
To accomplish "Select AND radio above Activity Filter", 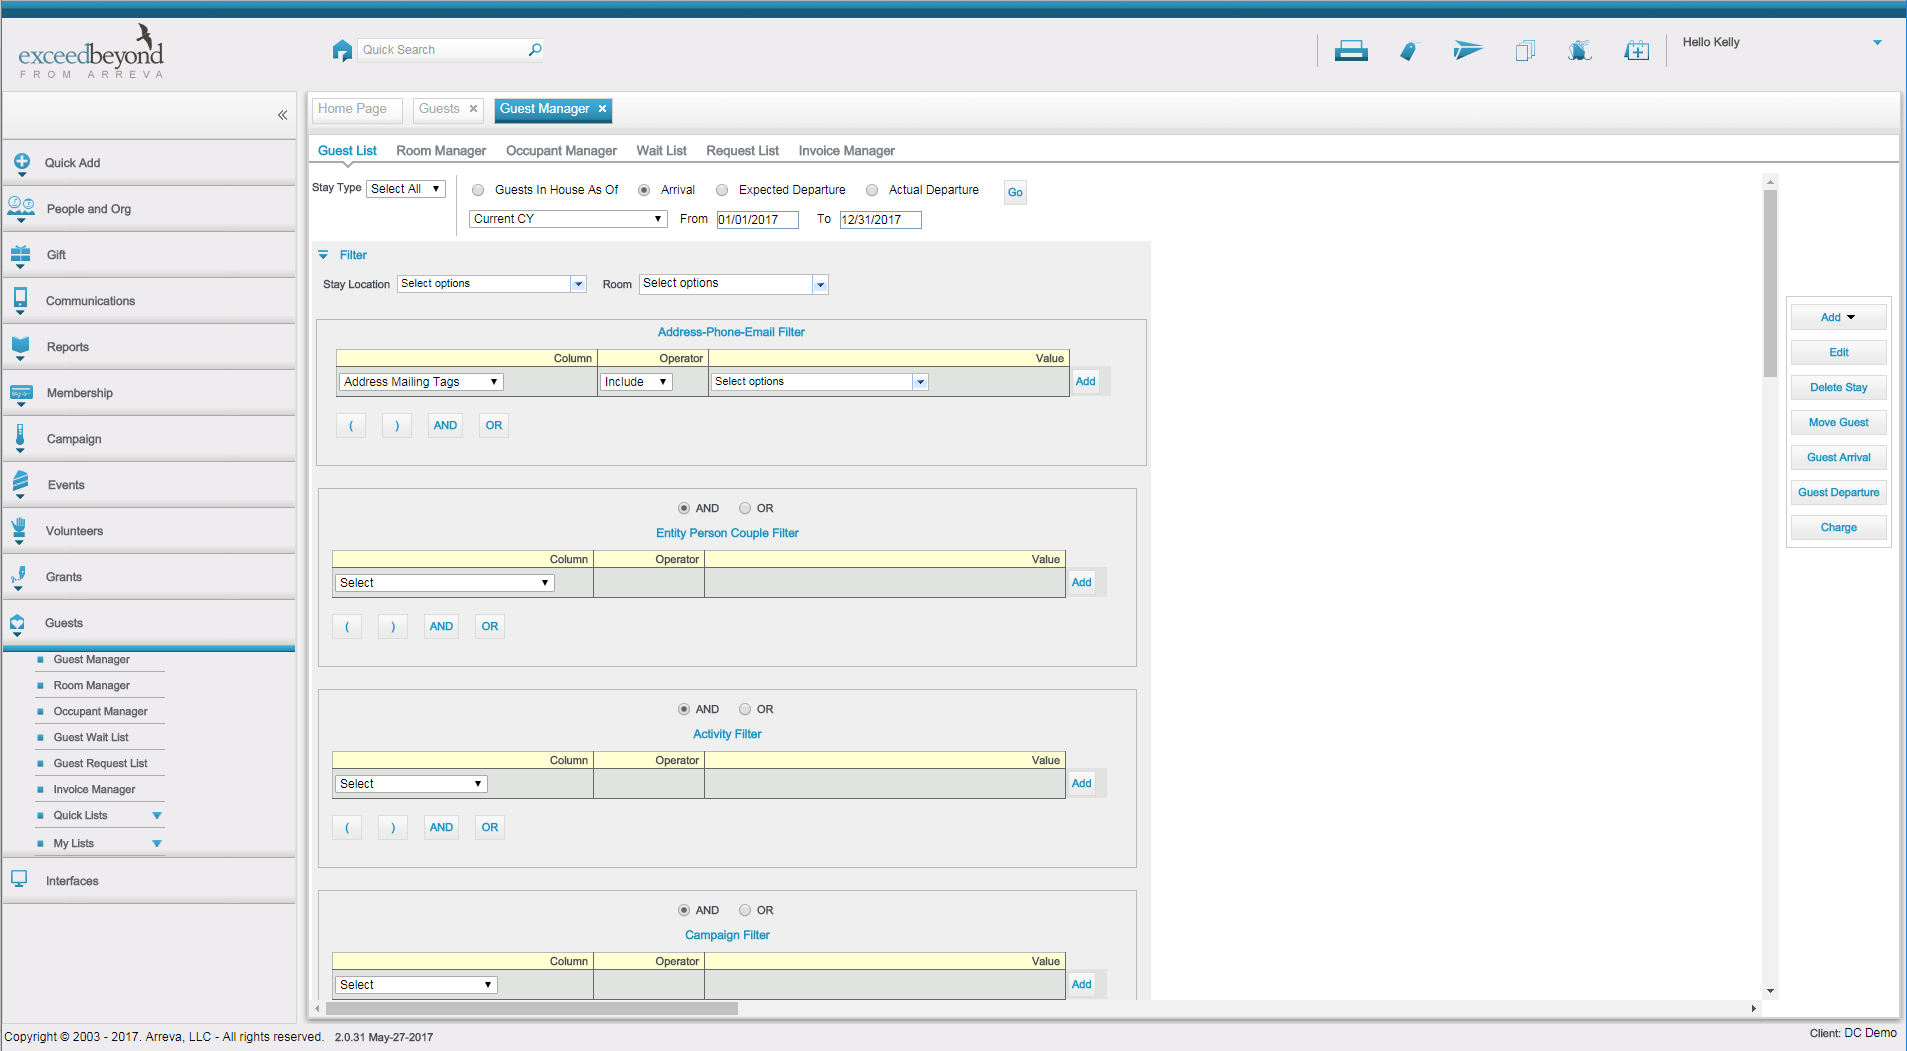I will point(684,709).
